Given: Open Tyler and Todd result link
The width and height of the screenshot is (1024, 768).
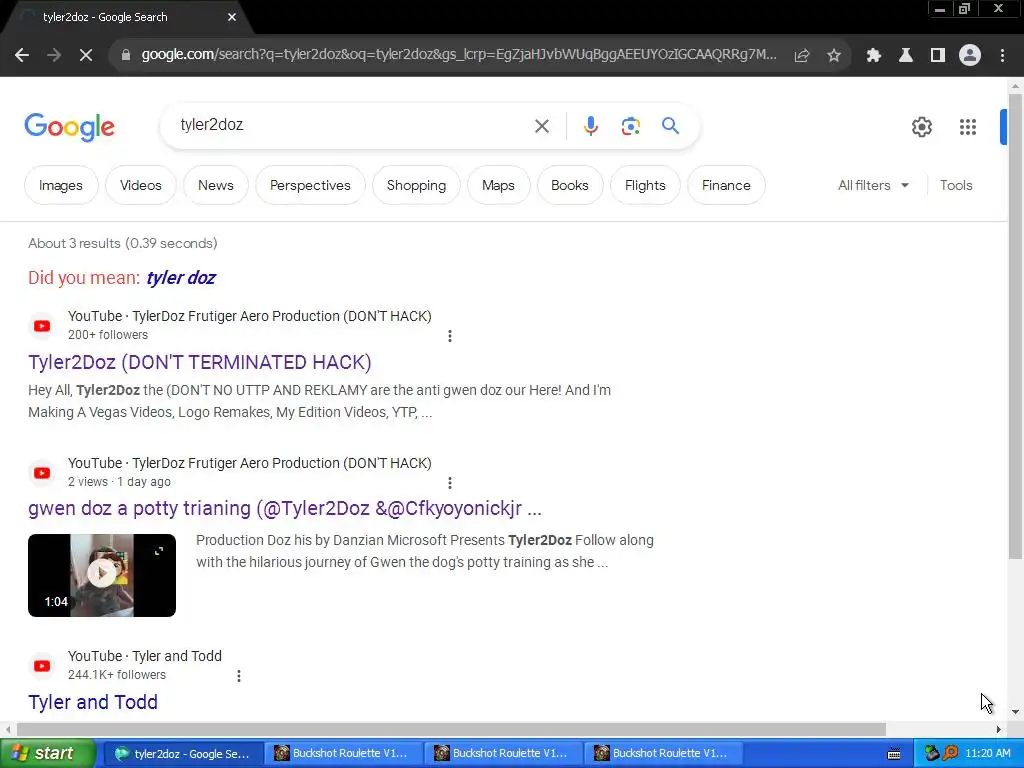Looking at the screenshot, I should click(93, 702).
